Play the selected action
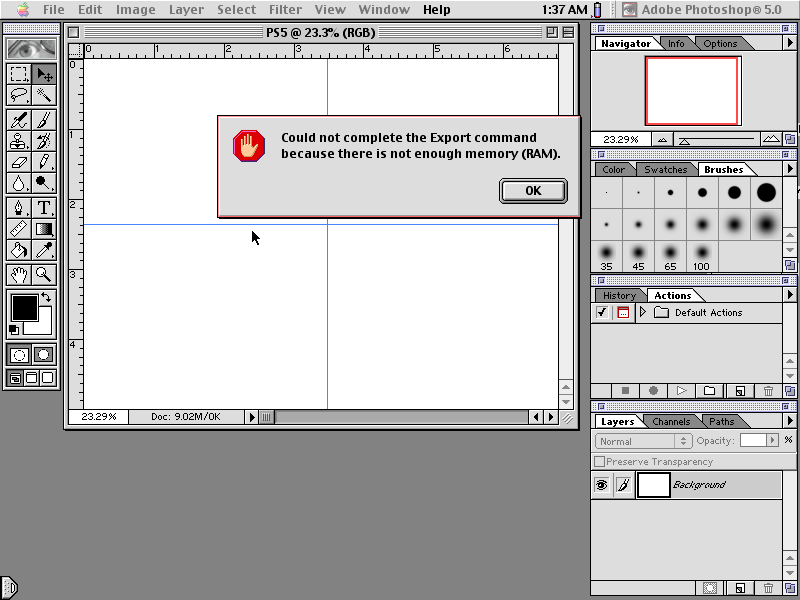The image size is (800, 600). click(x=682, y=391)
